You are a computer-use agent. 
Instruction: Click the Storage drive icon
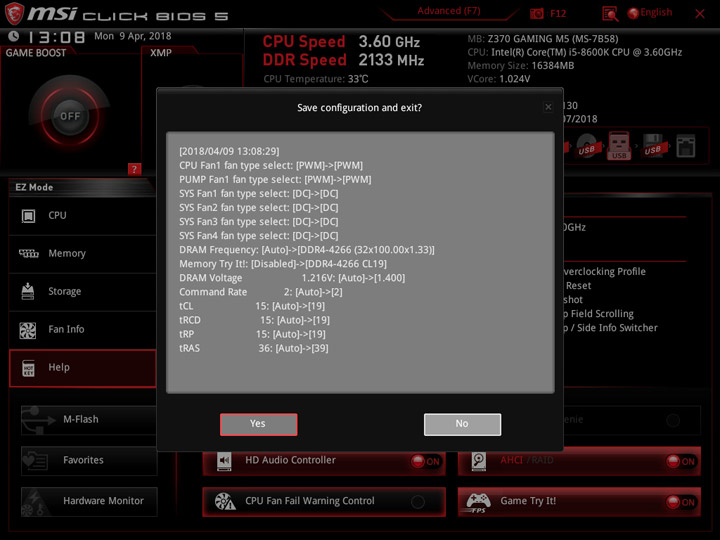pyautogui.click(x=28, y=291)
